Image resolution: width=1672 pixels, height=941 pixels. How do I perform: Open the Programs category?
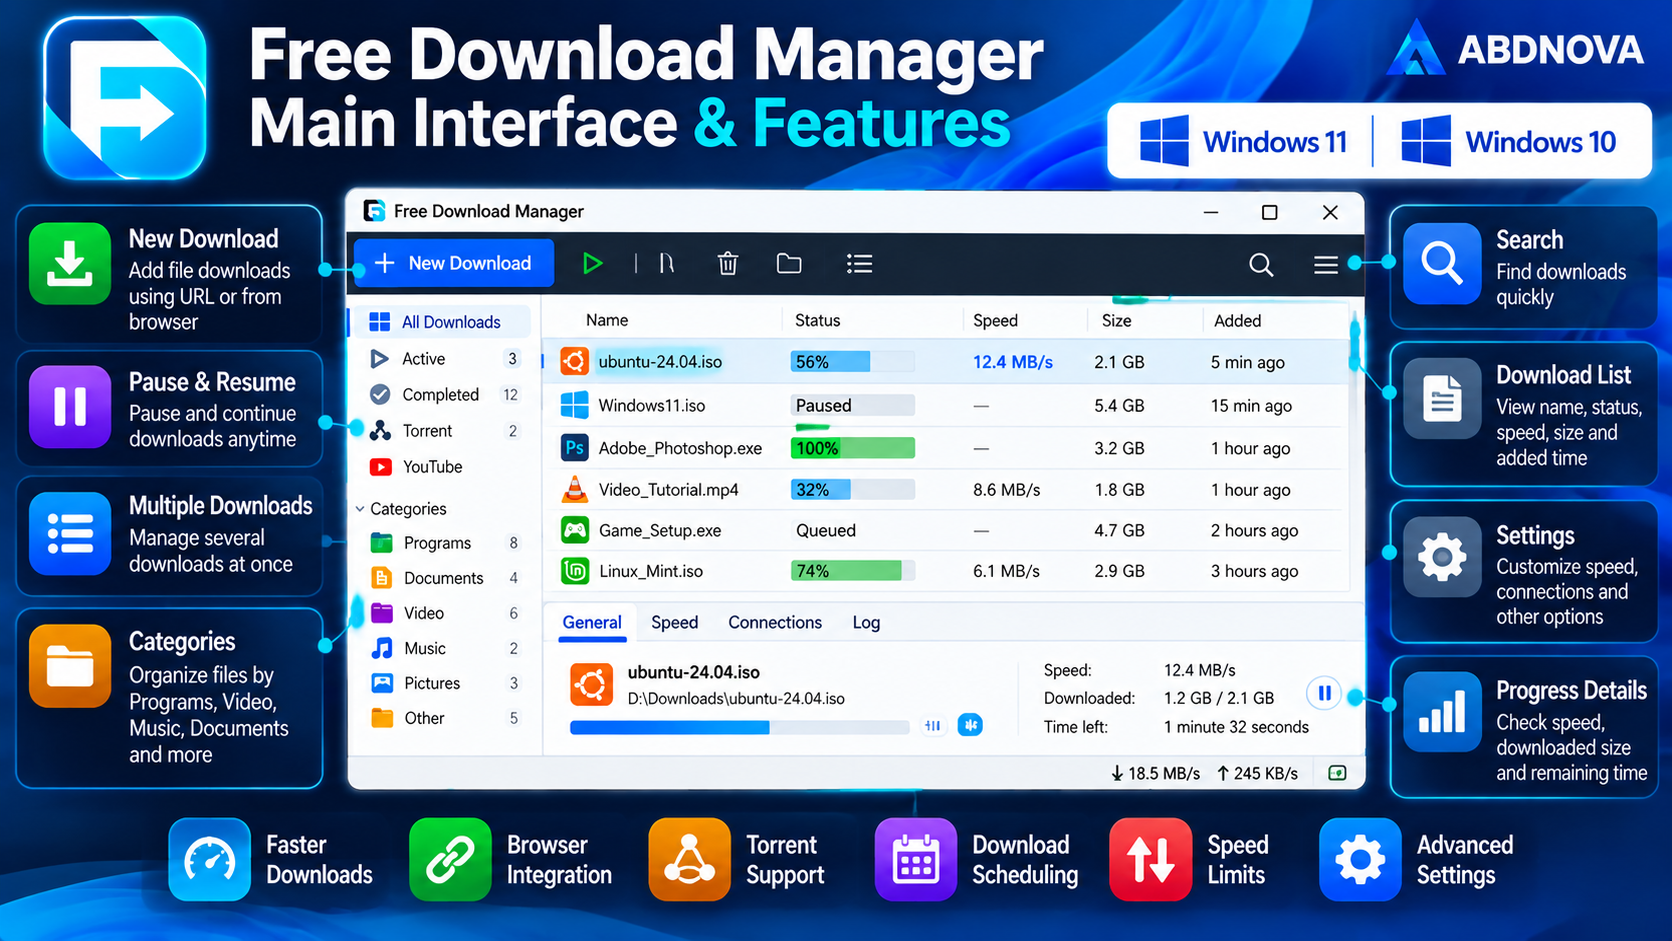(441, 543)
